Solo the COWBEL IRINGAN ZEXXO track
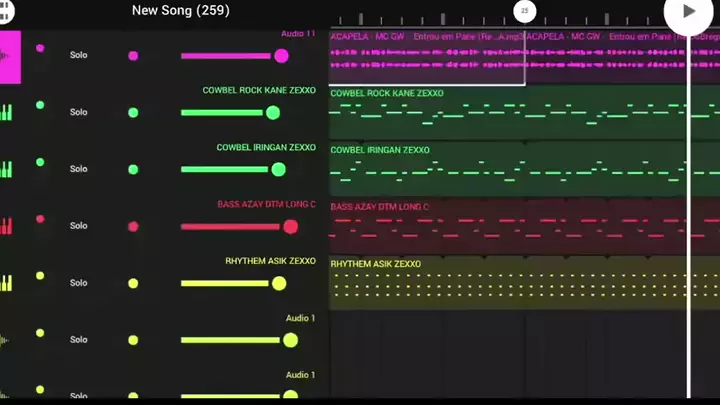The width and height of the screenshot is (720, 405). (79, 169)
